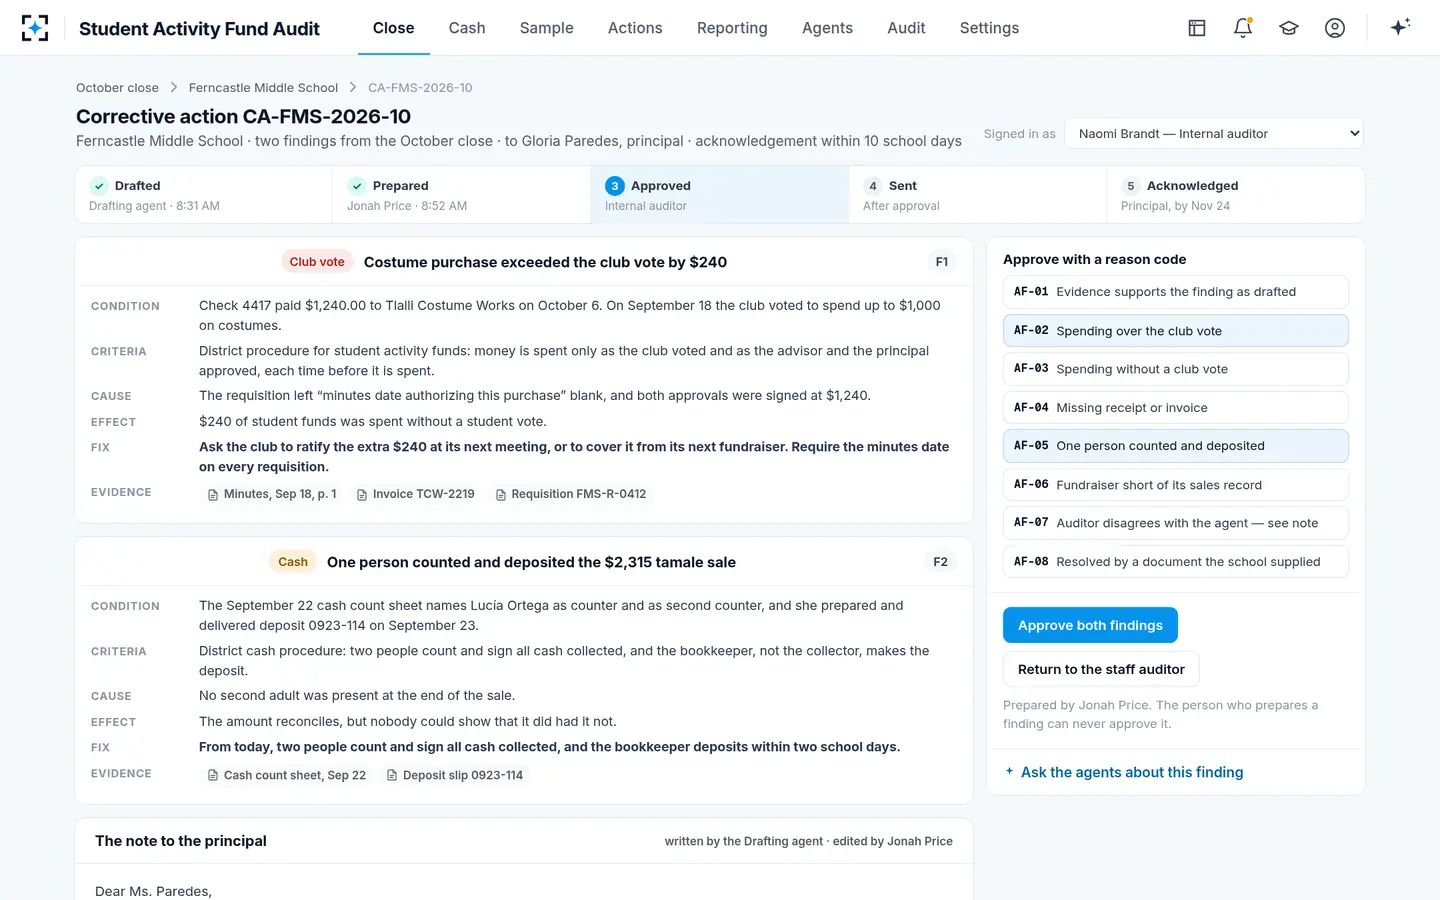Toggle reason code AF-01 Evidence supports finding
This screenshot has width=1440, height=900.
pos(1175,292)
